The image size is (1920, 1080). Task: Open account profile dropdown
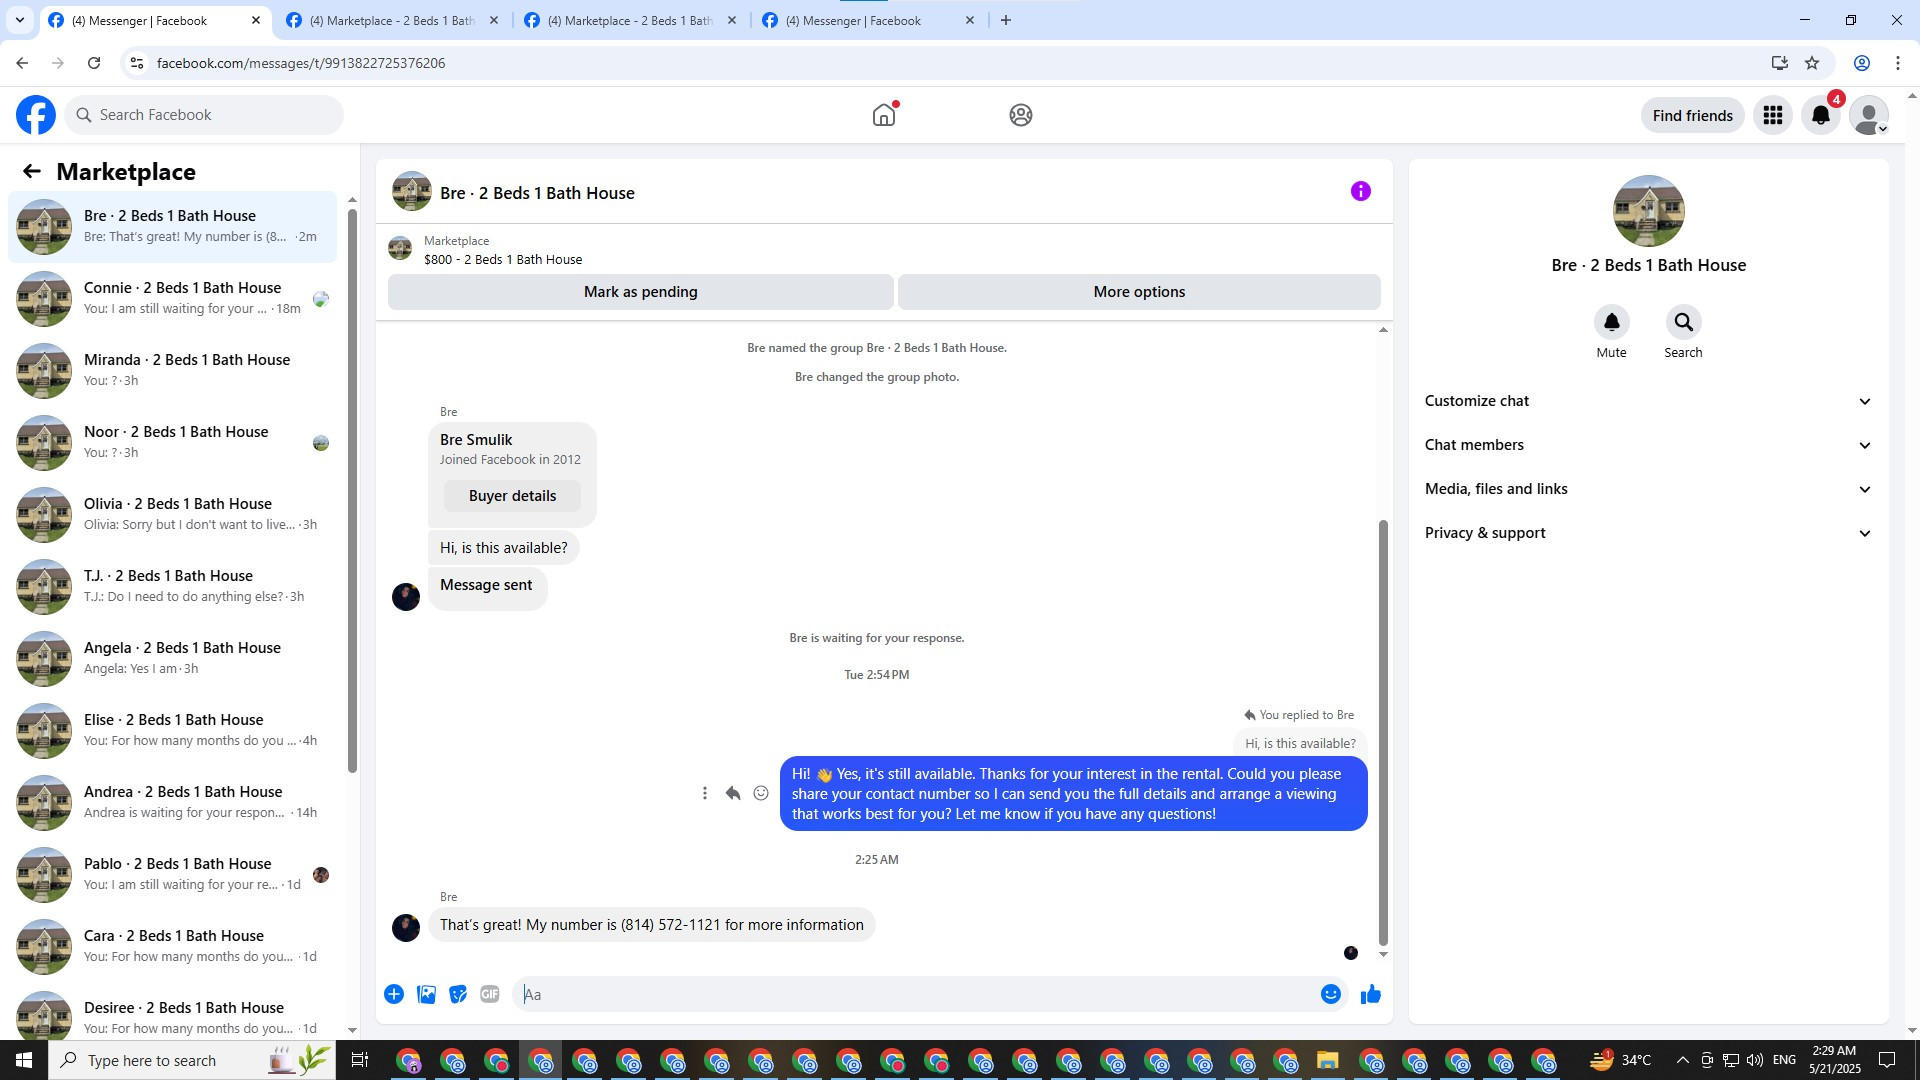[1869, 115]
